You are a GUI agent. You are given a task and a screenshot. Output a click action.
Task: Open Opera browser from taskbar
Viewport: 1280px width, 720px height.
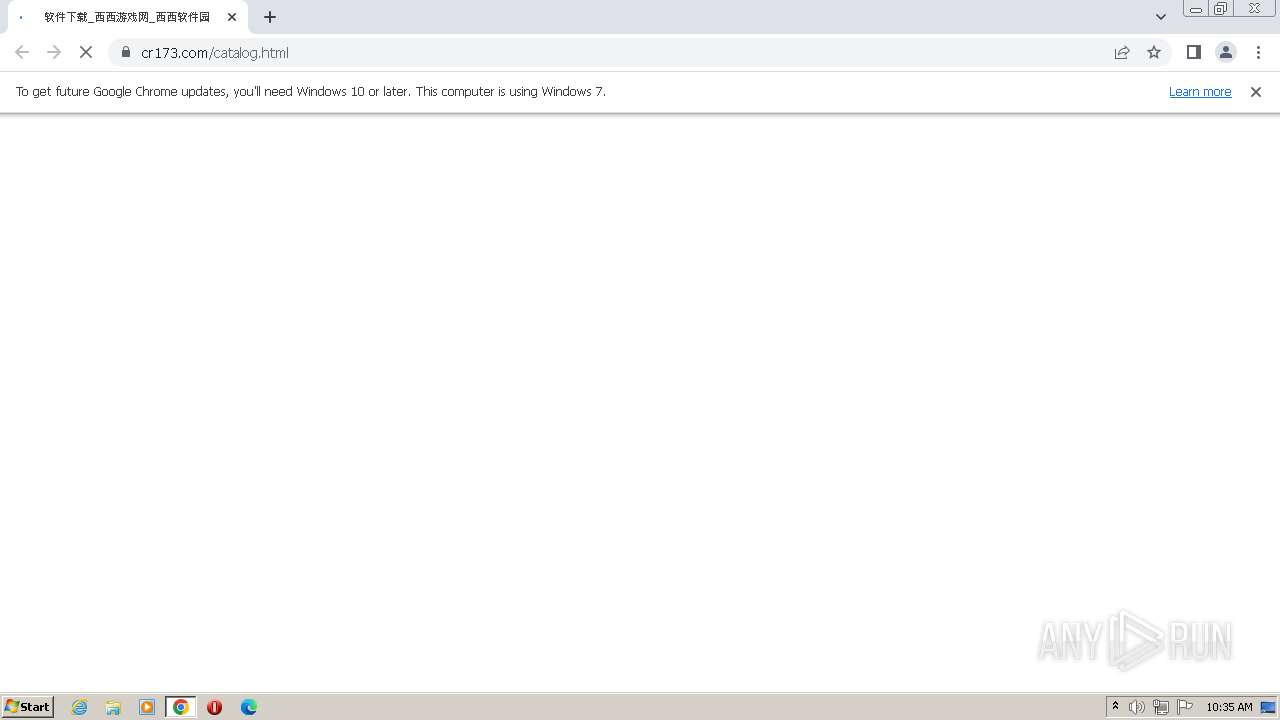(x=214, y=707)
